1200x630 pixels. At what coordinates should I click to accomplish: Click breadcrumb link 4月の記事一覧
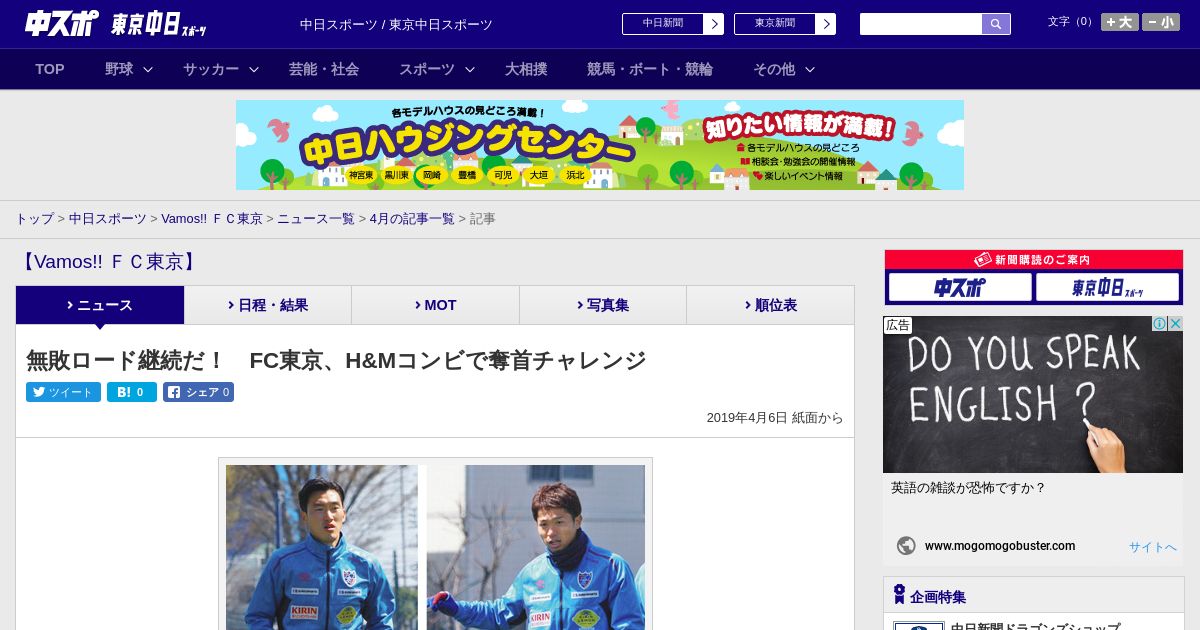pyautogui.click(x=412, y=219)
